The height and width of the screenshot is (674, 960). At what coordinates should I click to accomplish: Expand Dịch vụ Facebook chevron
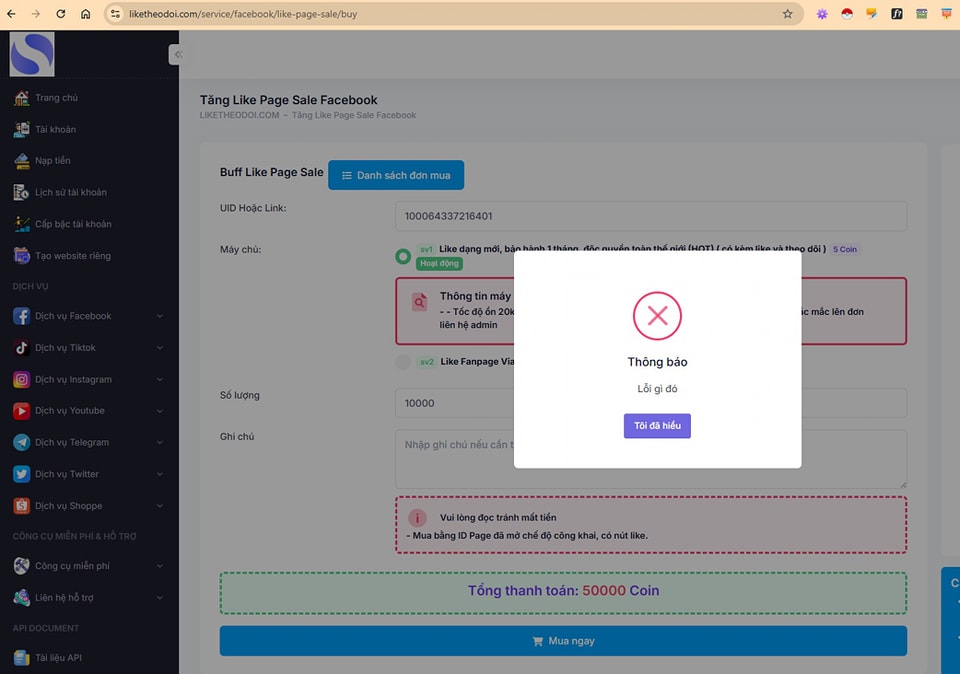(160, 316)
